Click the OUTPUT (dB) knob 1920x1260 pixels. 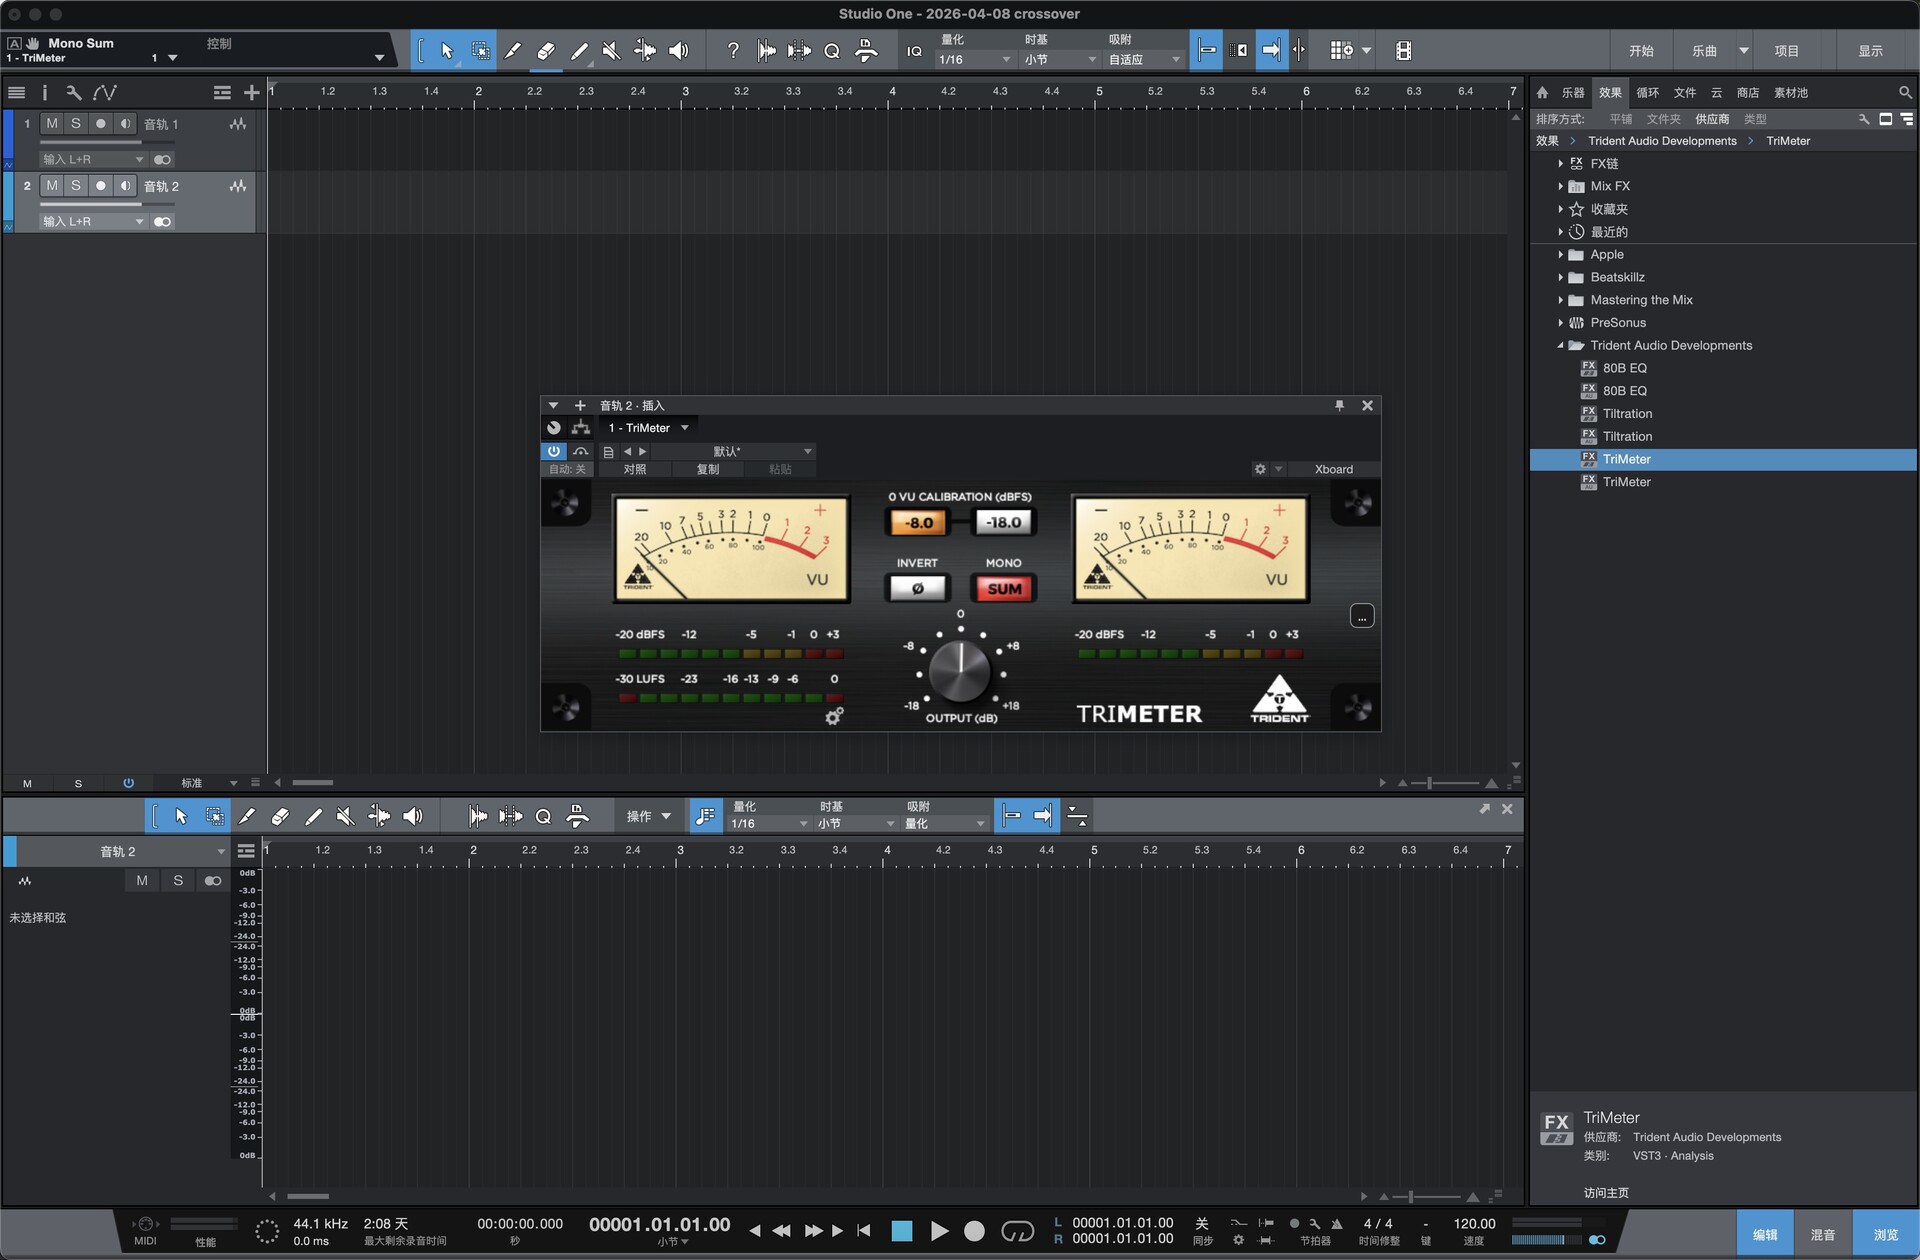pyautogui.click(x=959, y=671)
